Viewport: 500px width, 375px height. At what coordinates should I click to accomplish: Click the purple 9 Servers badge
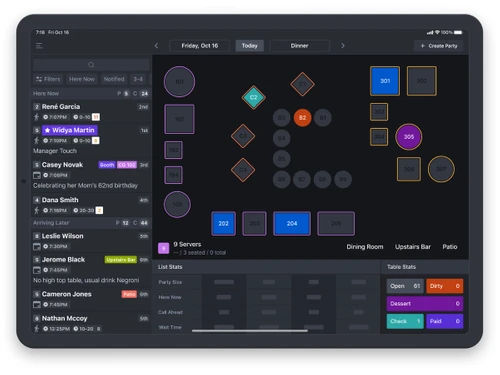[163, 248]
